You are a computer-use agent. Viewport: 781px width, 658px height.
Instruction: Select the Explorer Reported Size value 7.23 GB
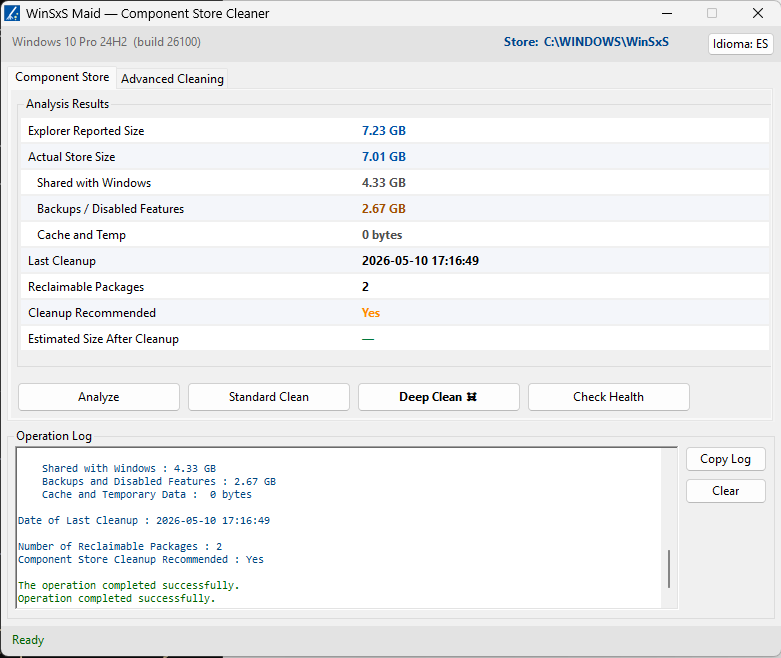pos(384,131)
